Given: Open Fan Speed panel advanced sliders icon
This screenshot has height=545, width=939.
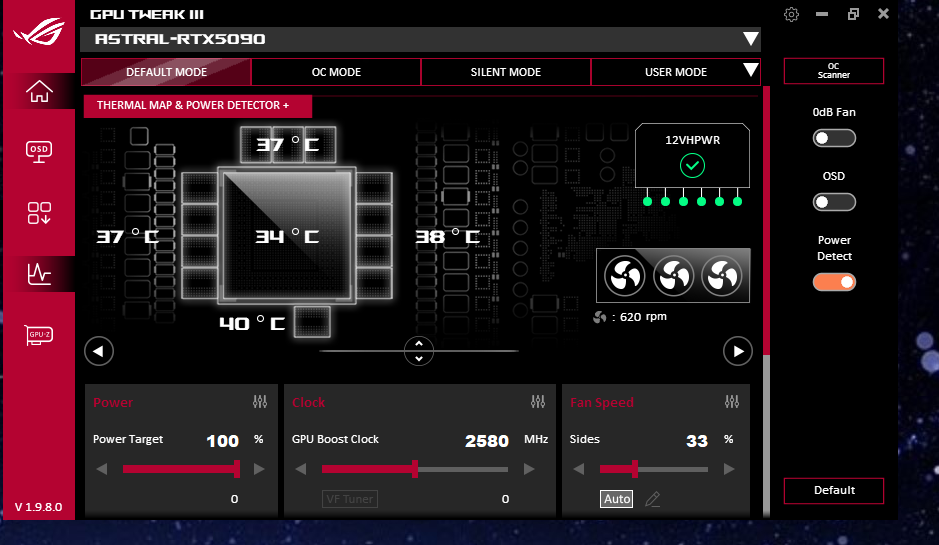Looking at the screenshot, I should tap(732, 402).
